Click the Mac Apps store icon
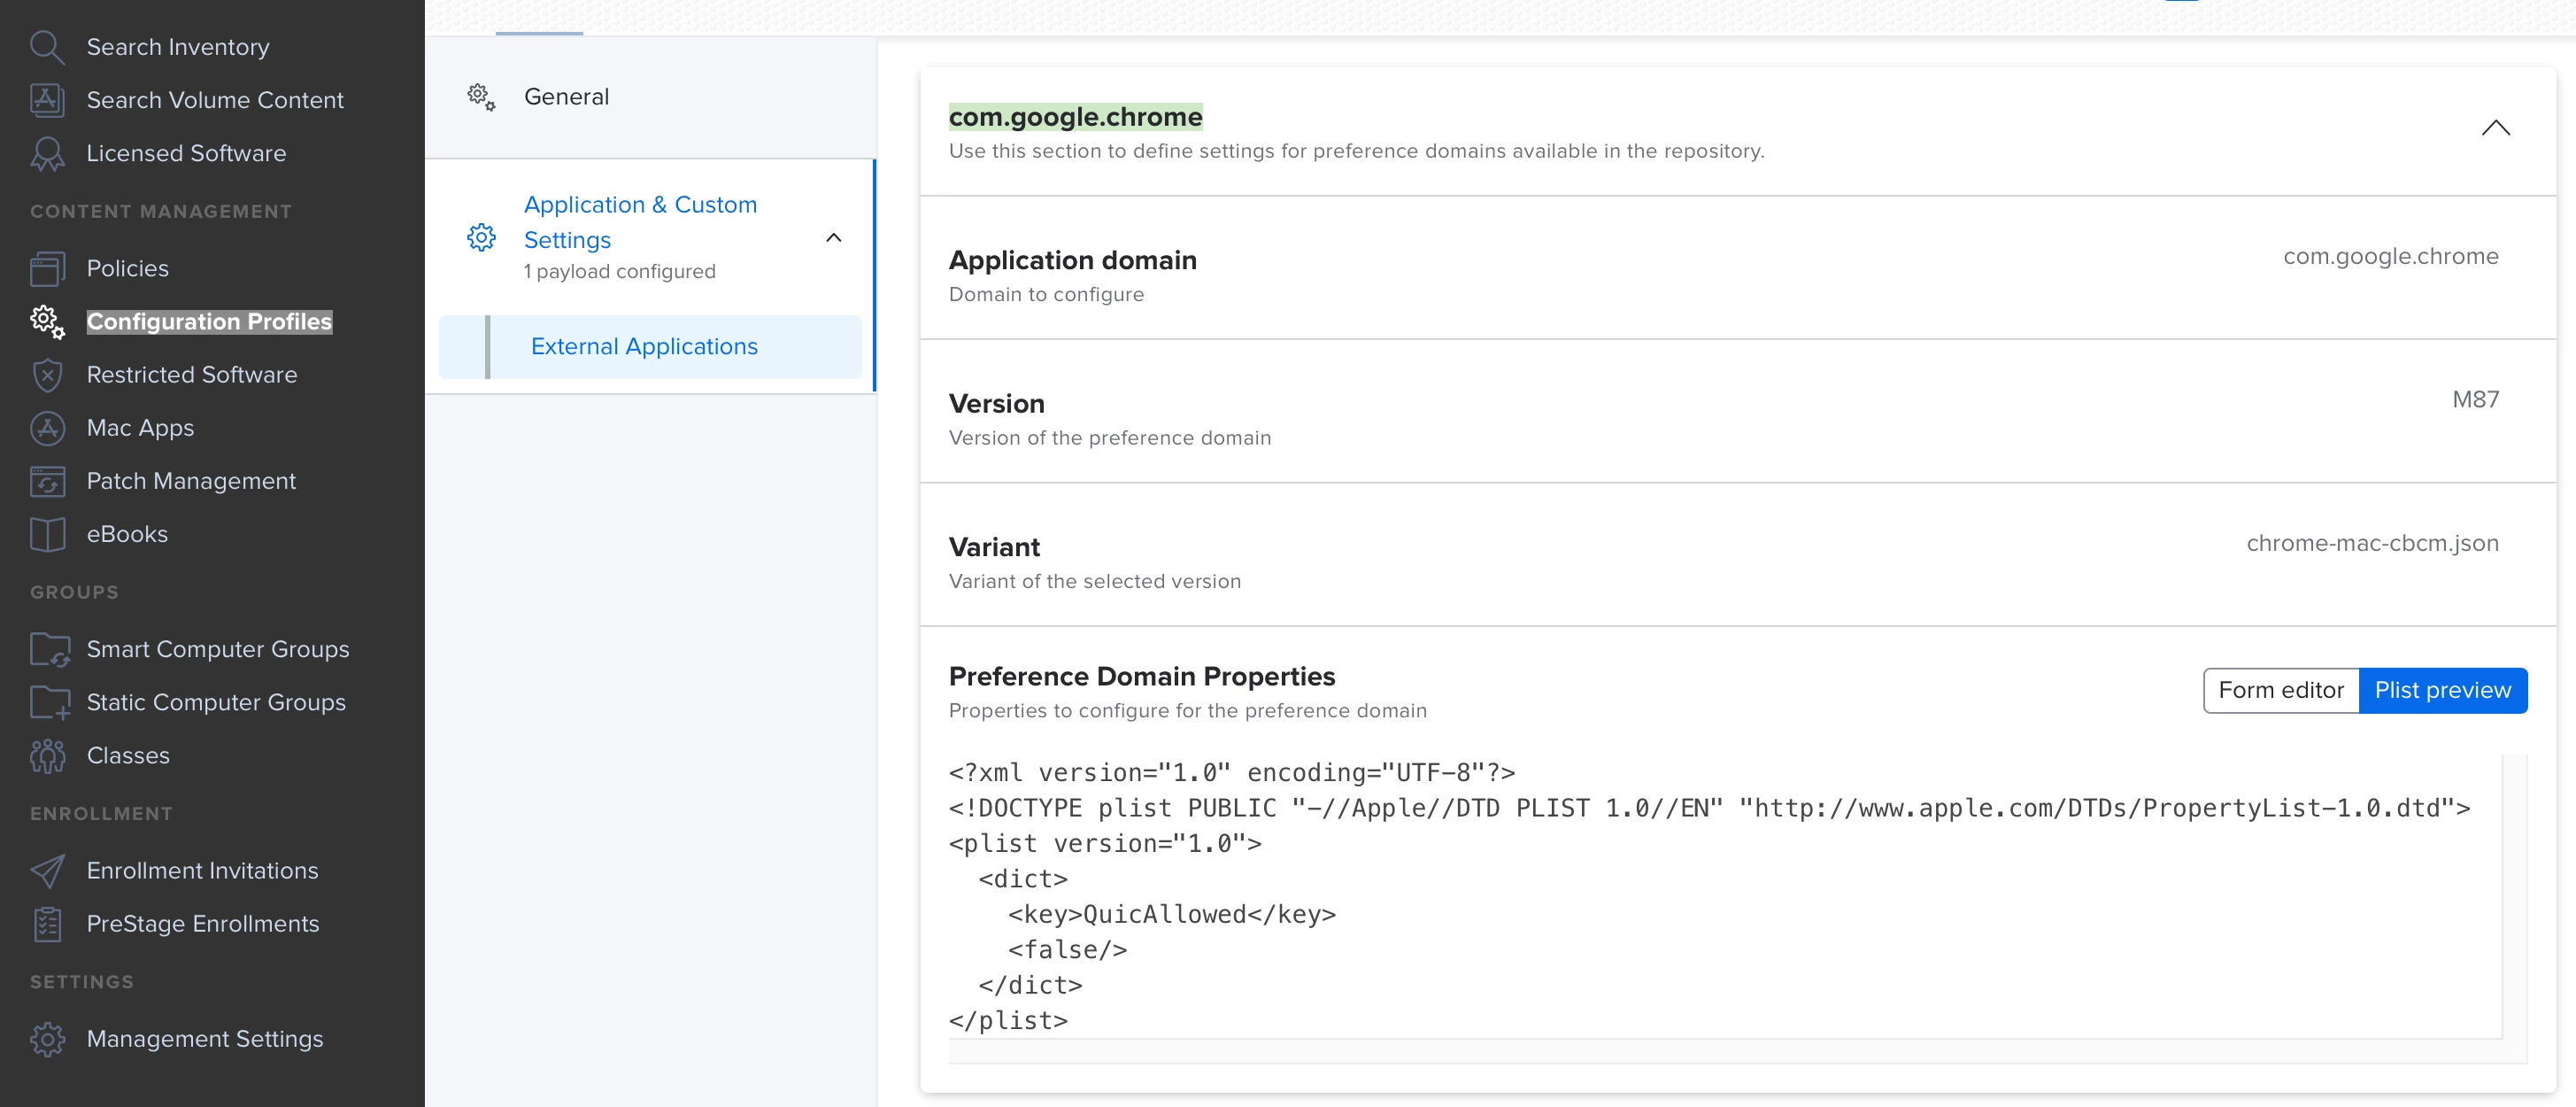Viewport: 2576px width, 1107px height. 47,428
